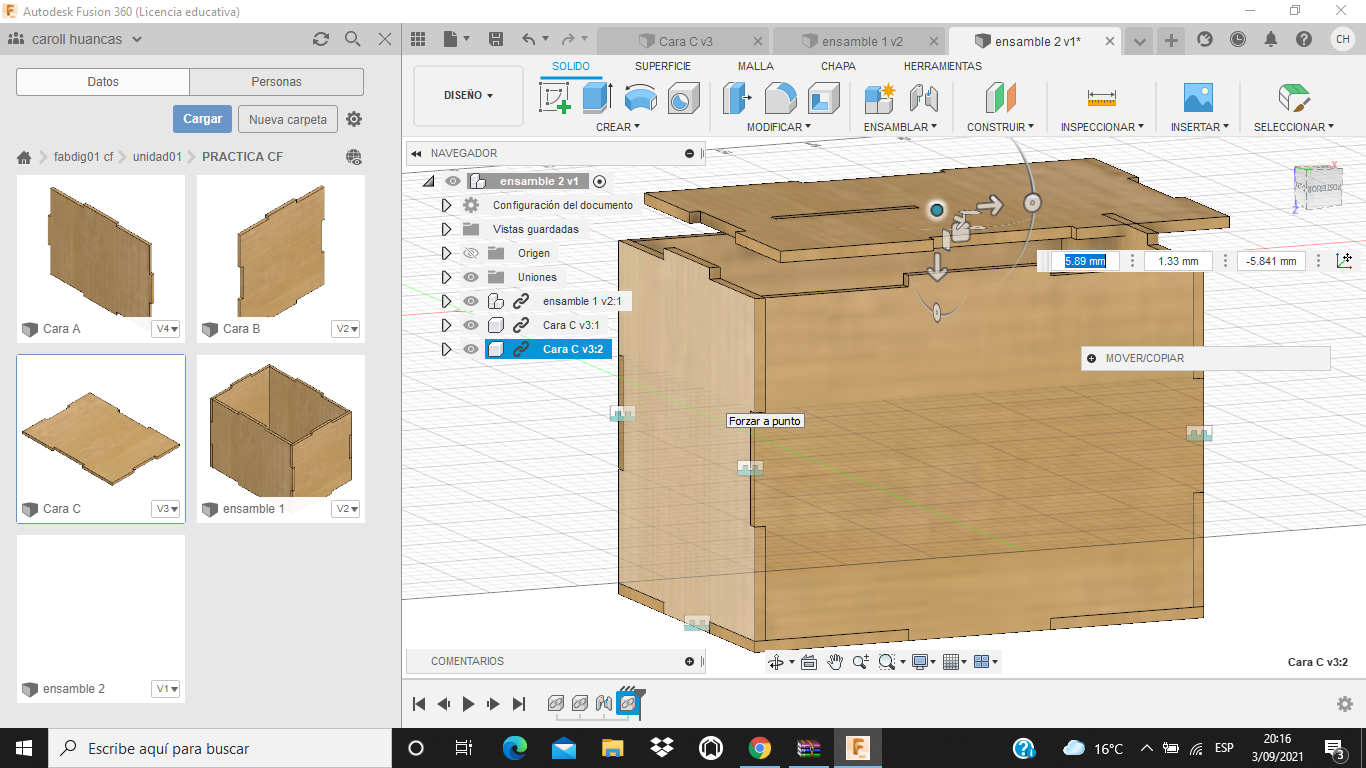Image resolution: width=1366 pixels, height=768 pixels.
Task: Click the Measure icon above Inspeccionar
Action: pyautogui.click(x=1101, y=98)
